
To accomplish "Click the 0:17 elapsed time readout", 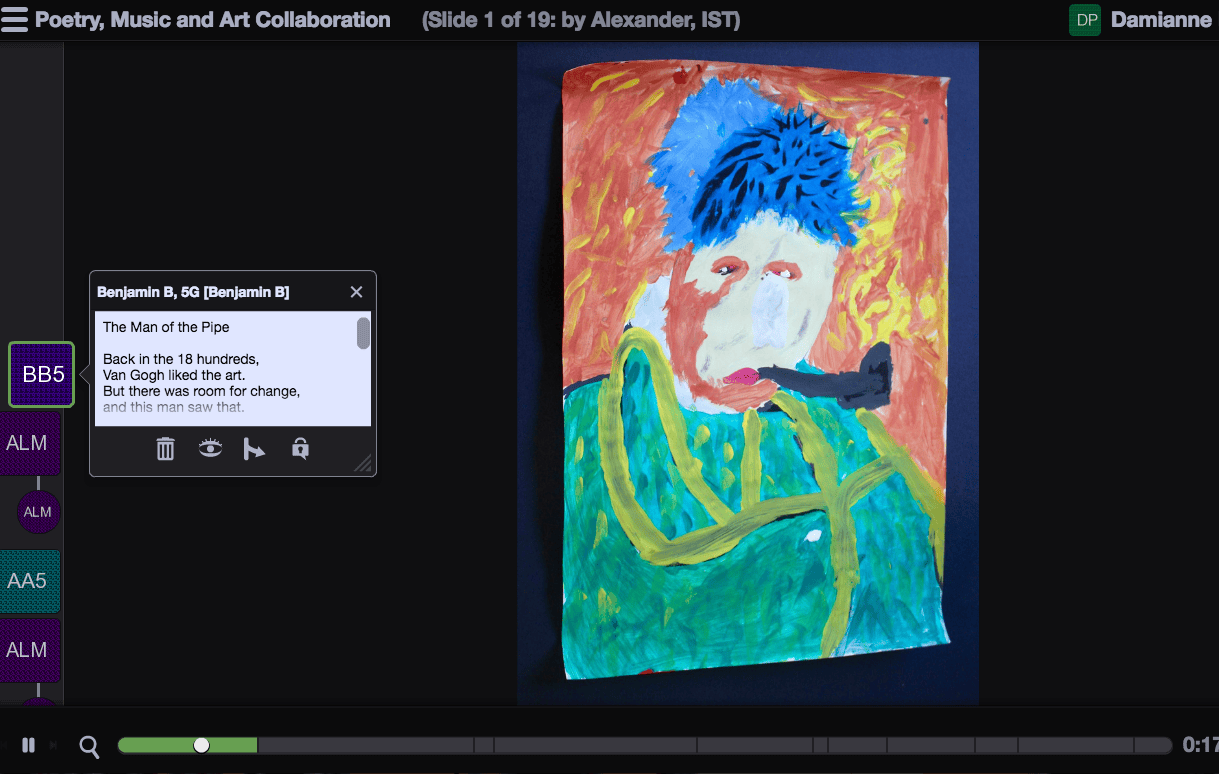I will coord(1200,745).
